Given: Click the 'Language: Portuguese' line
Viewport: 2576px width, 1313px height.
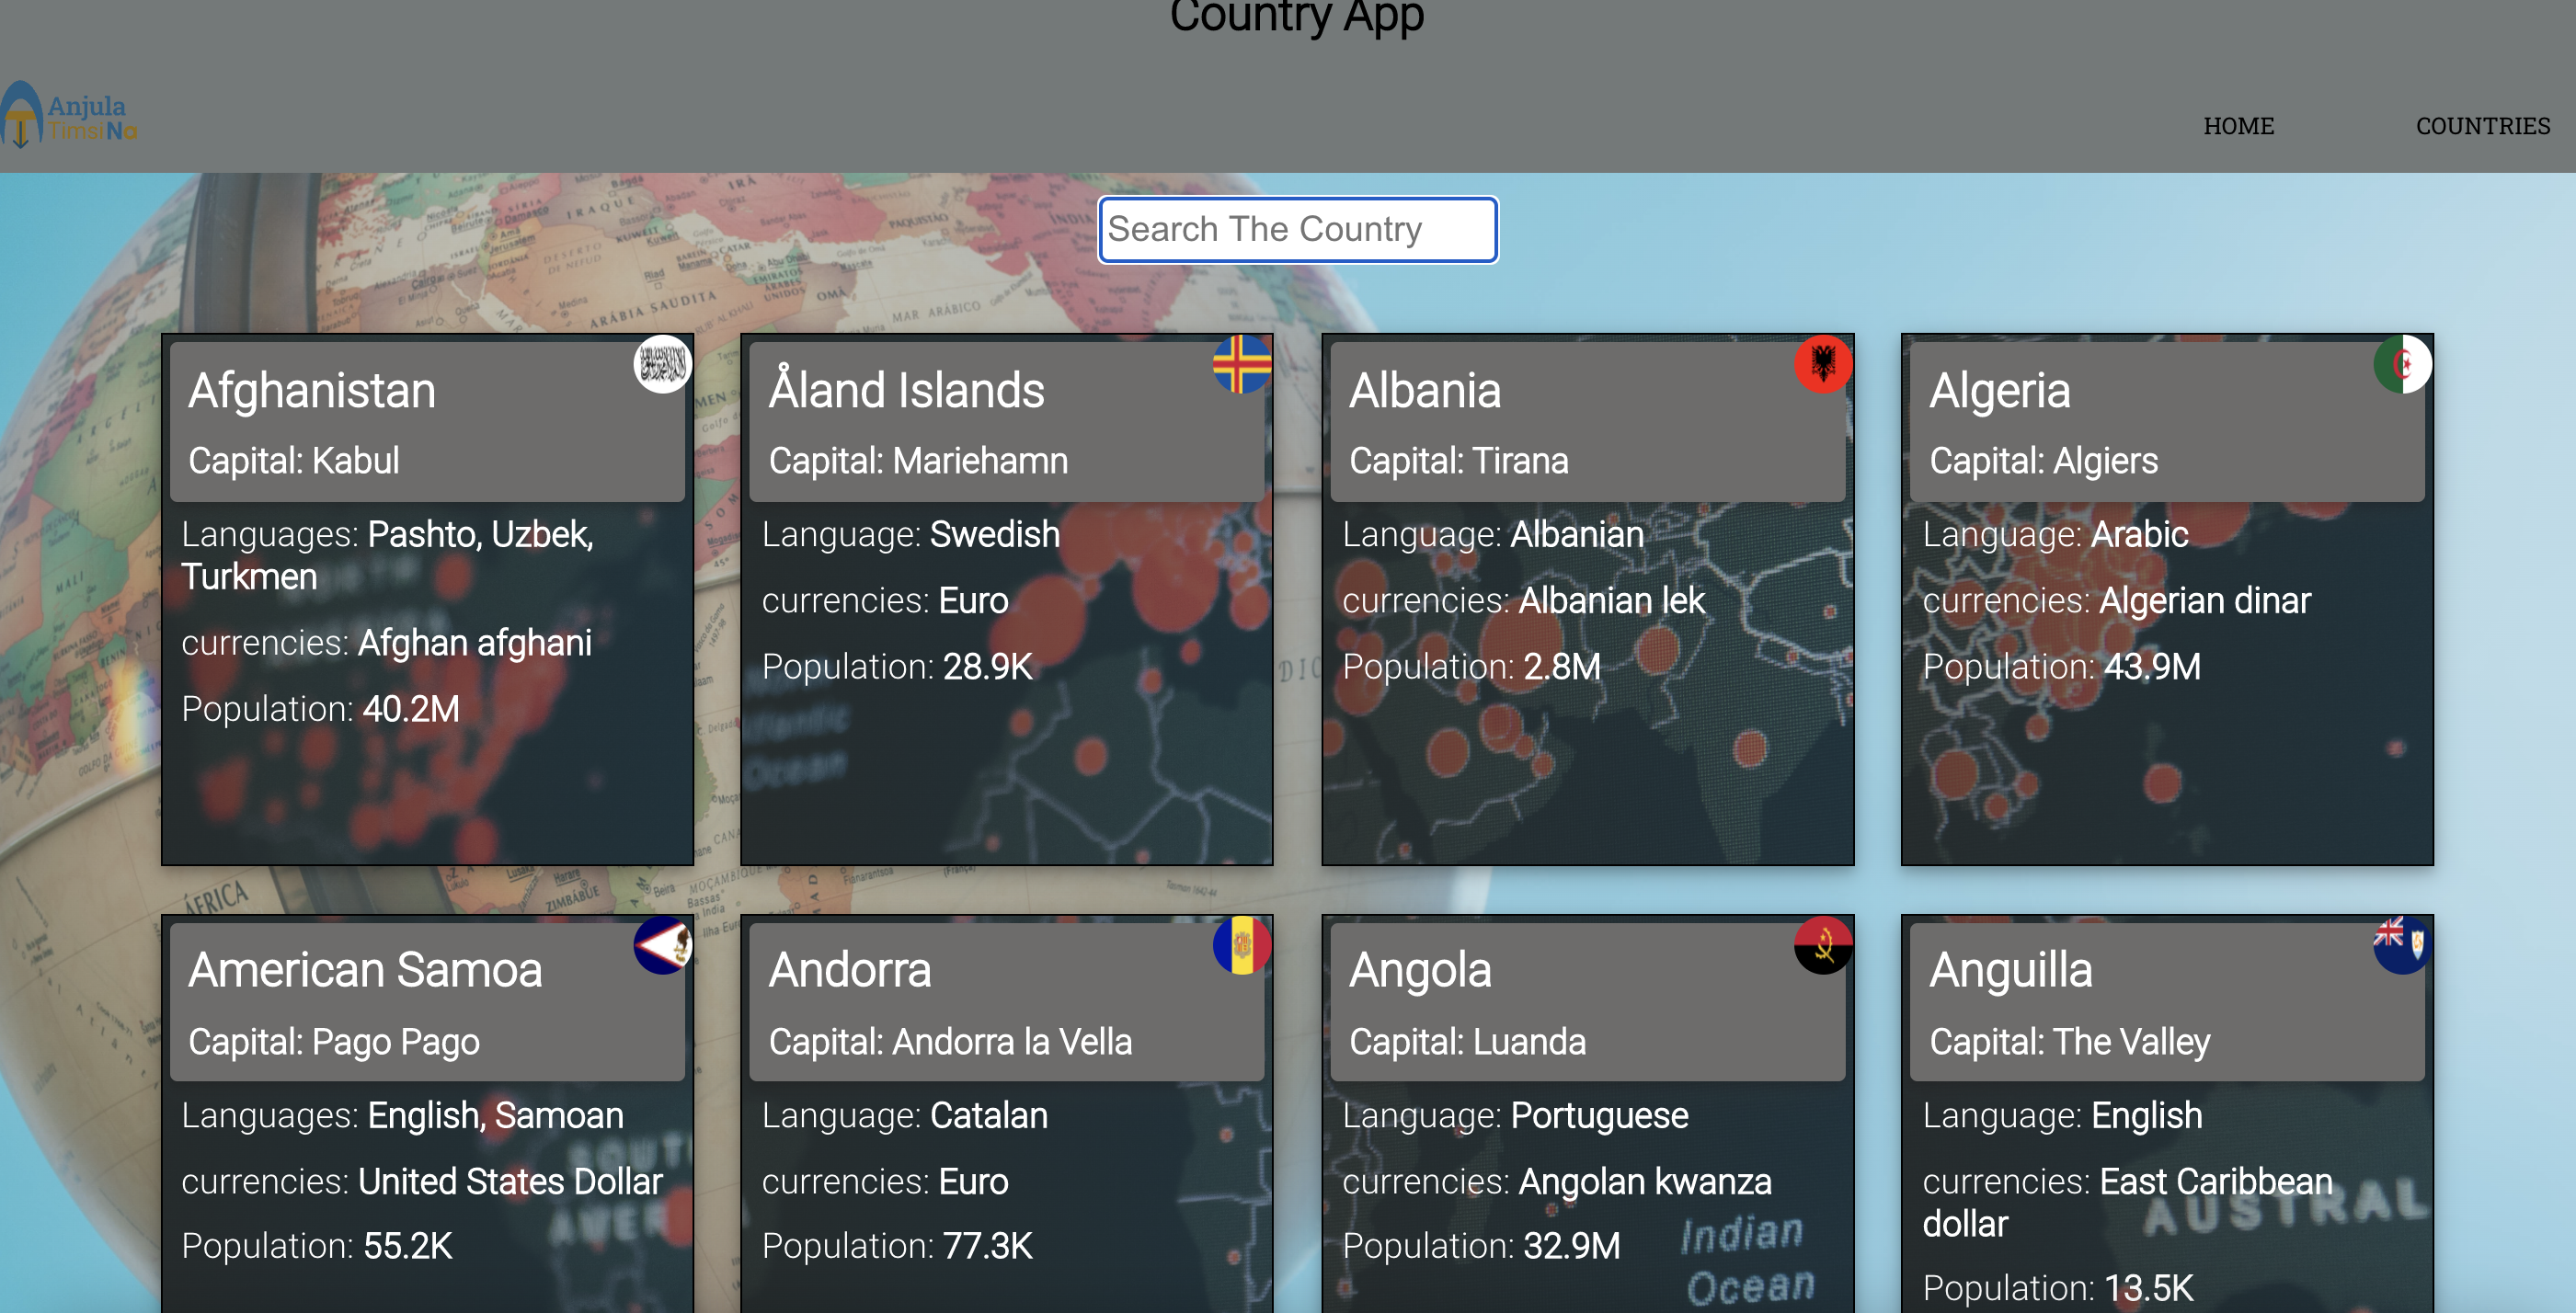Looking at the screenshot, I should tap(1515, 1116).
